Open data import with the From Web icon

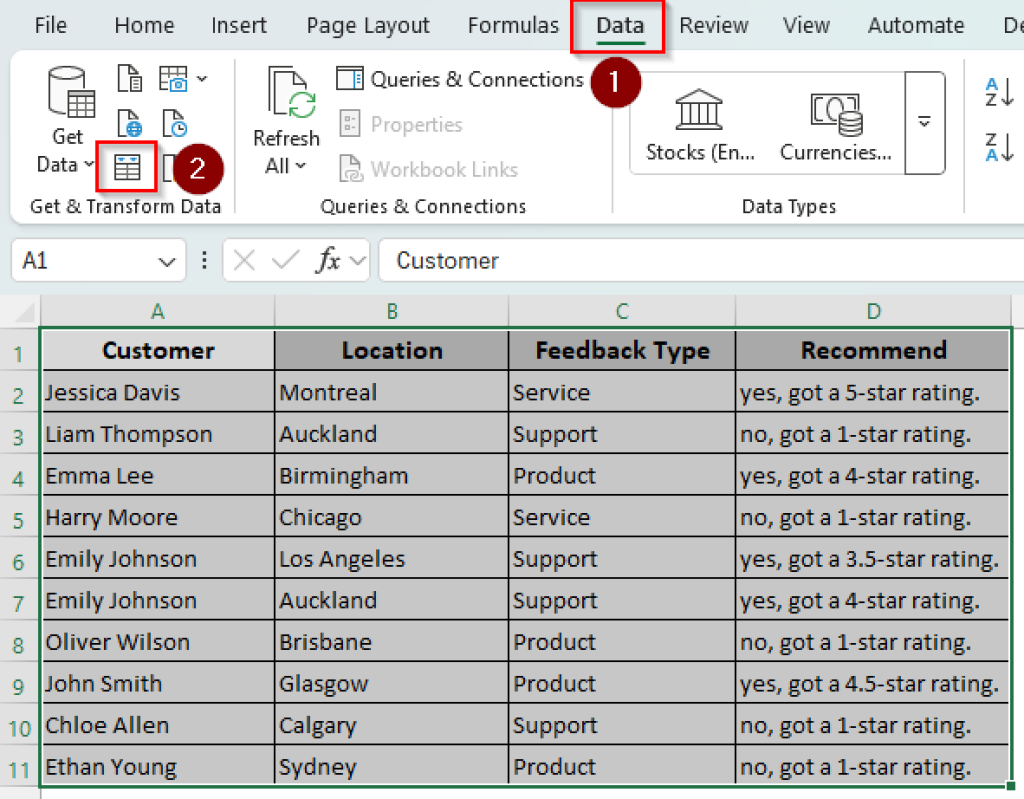129,121
